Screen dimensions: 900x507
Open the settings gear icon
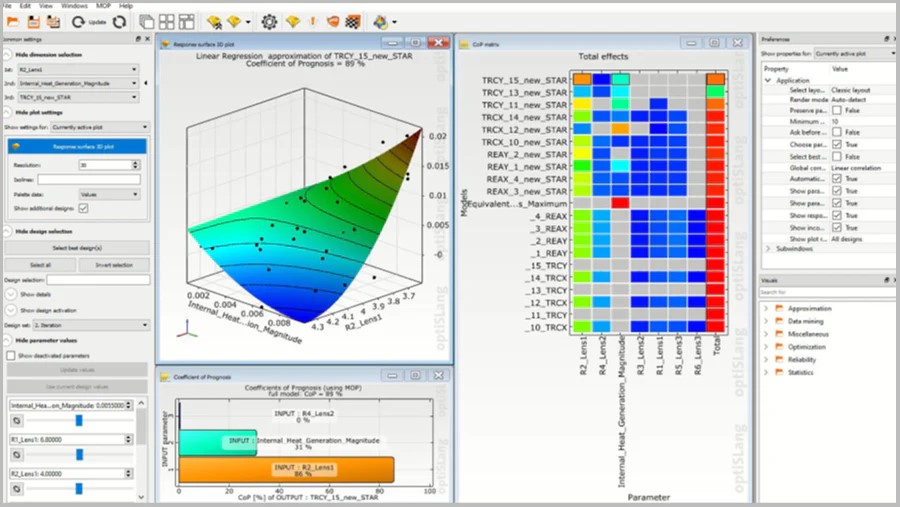[x=269, y=21]
